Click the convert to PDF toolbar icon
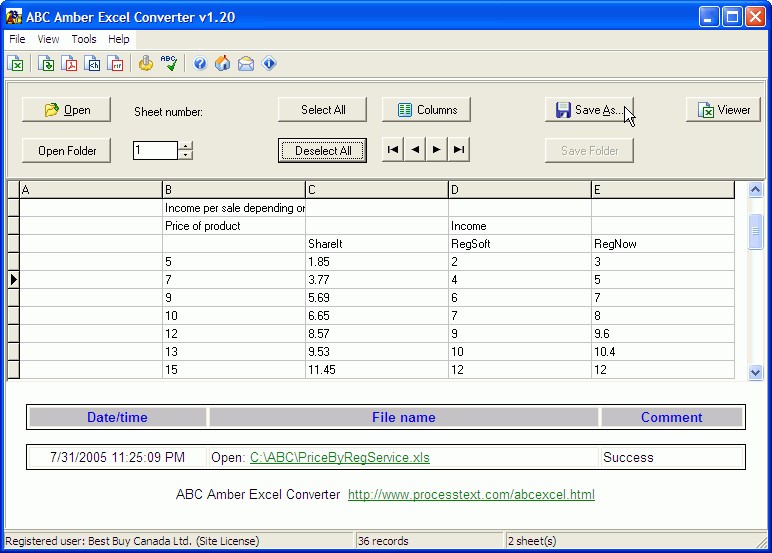This screenshot has height=553, width=772. click(70, 64)
